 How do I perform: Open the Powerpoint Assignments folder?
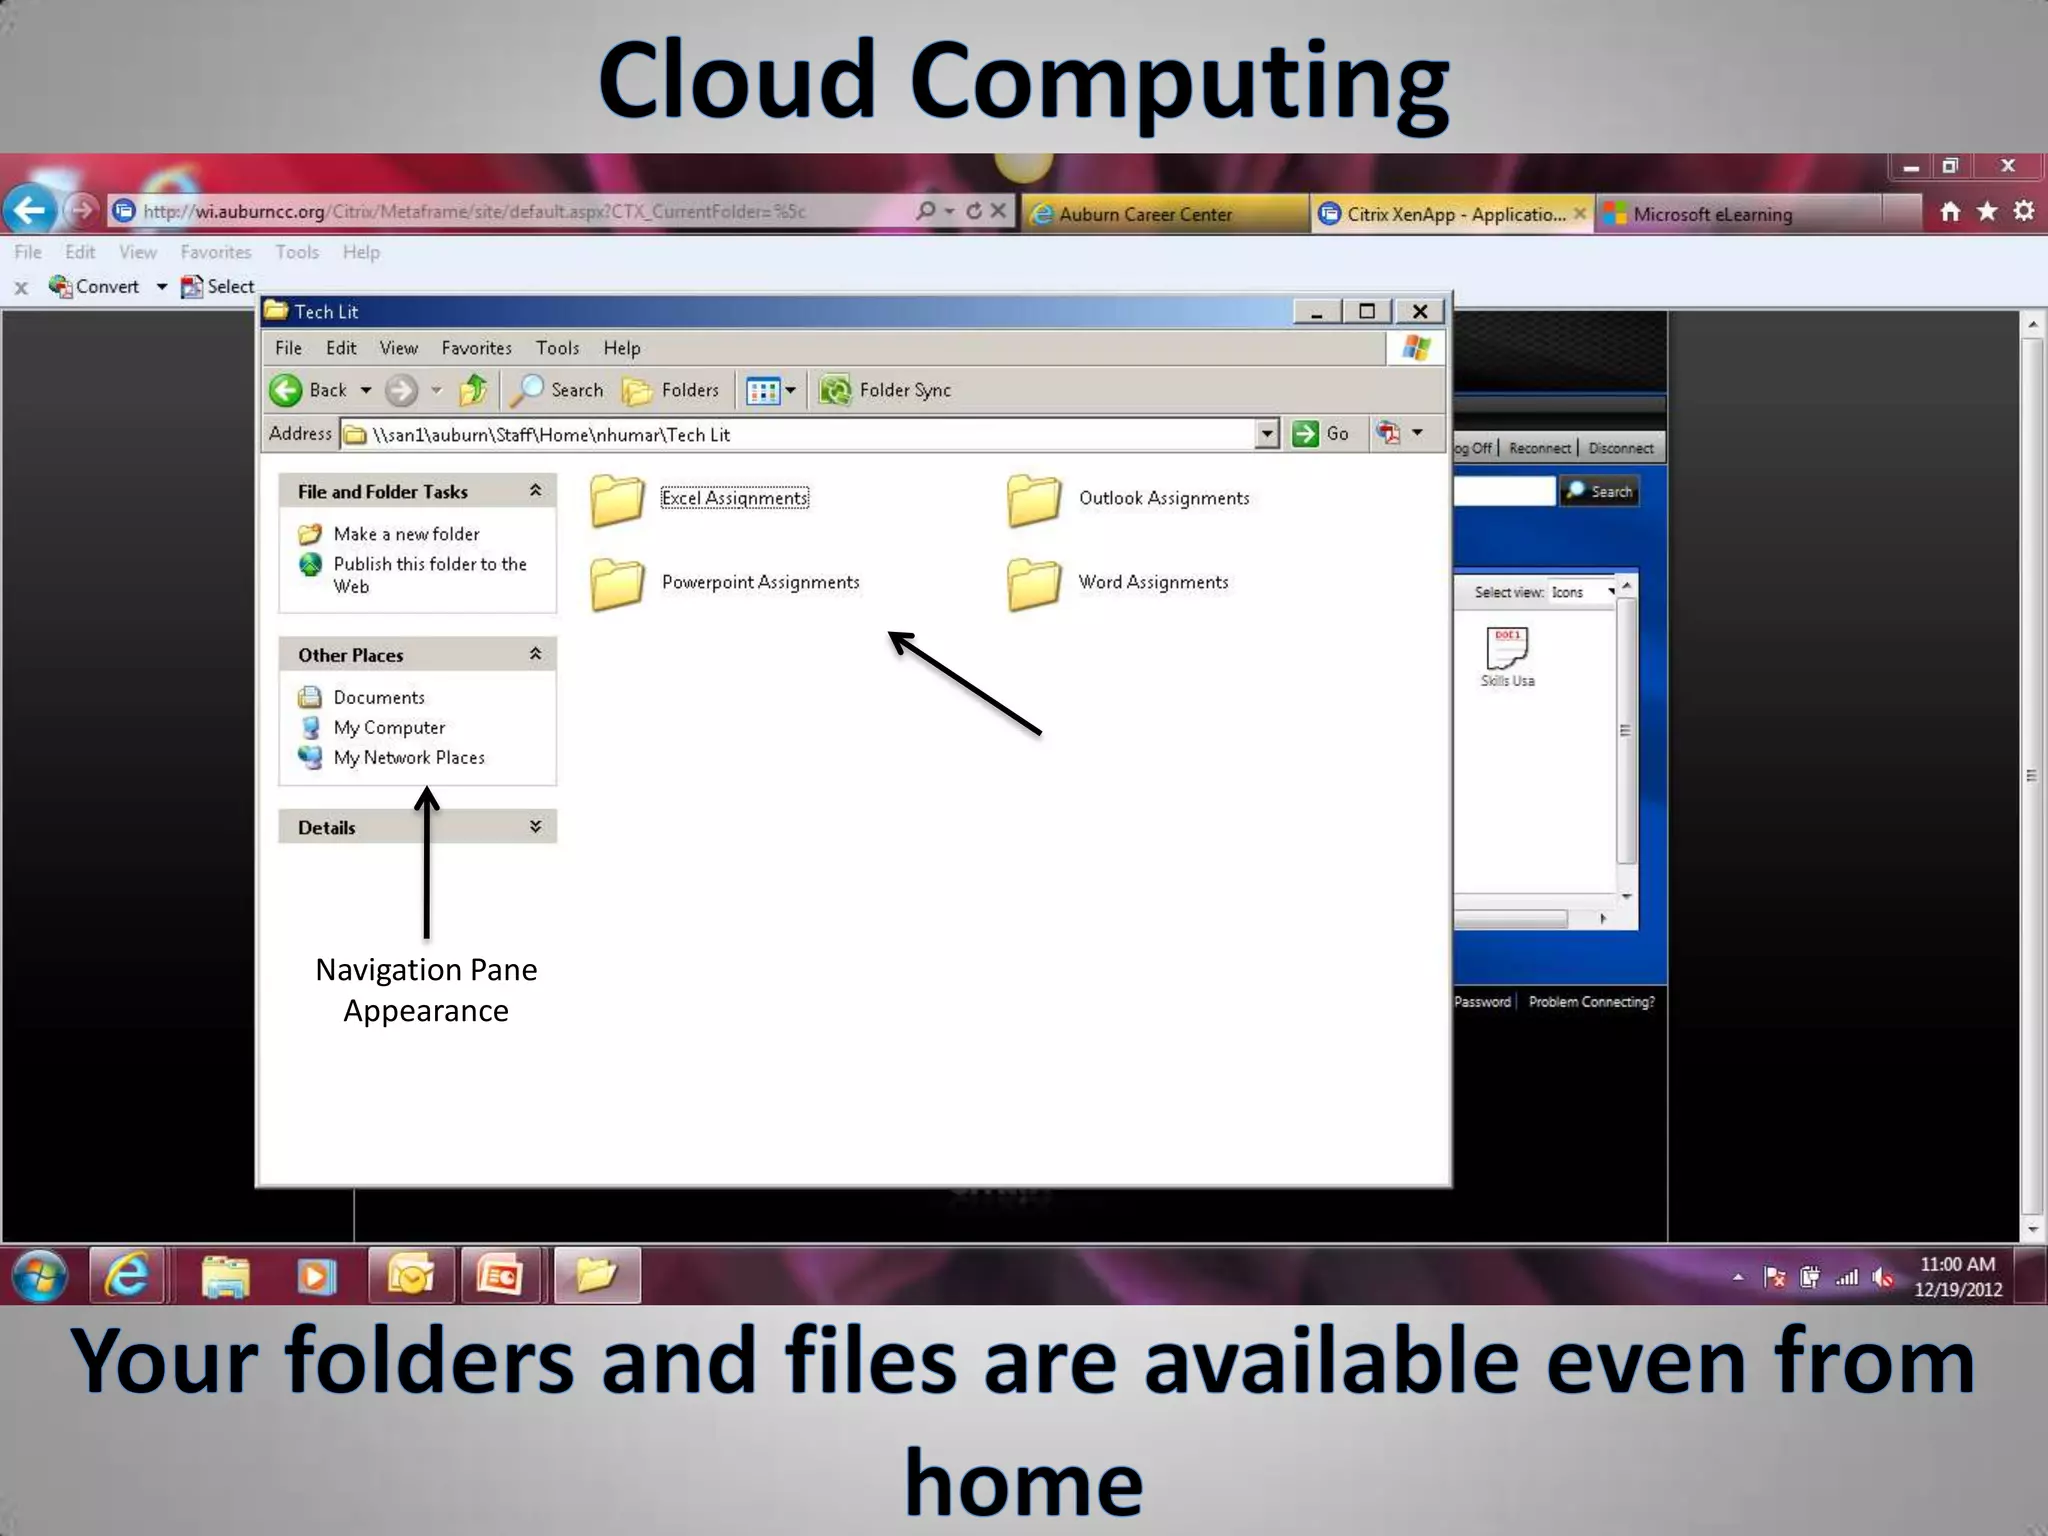[618, 584]
